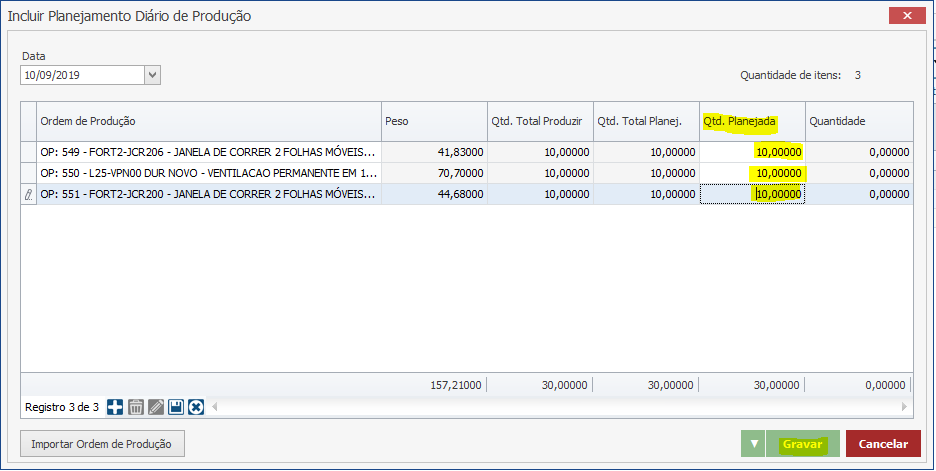Image resolution: width=936 pixels, height=471 pixels.
Task: Expand the green arrow beside Gravar
Action: (x=753, y=444)
